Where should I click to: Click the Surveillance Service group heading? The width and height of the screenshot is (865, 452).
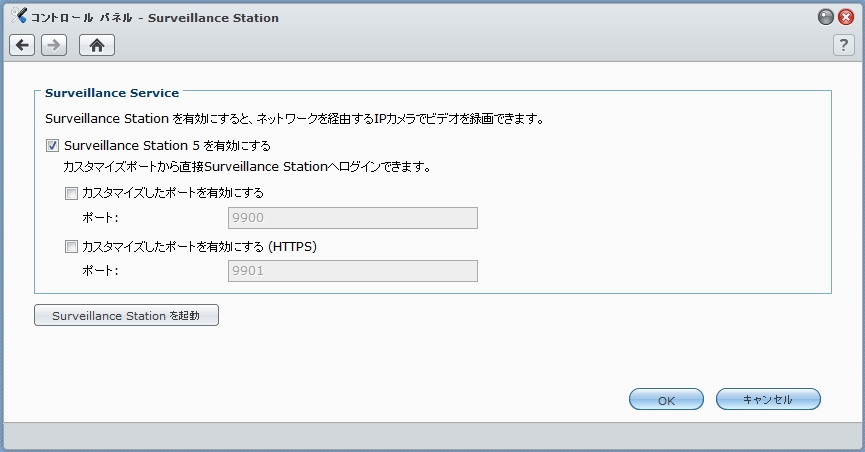click(112, 93)
